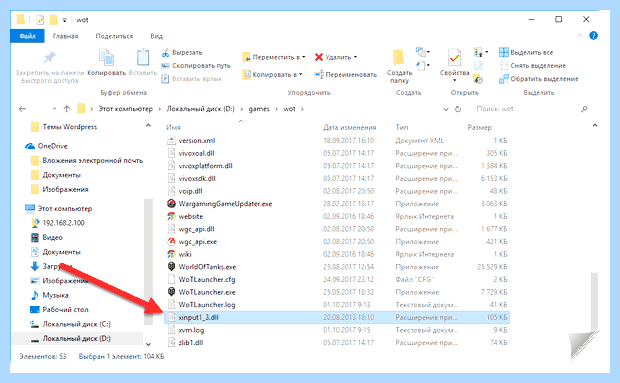620x383 pixels.
Task: Click the Копировать (Copy) ribbon icon
Action: coord(106,58)
